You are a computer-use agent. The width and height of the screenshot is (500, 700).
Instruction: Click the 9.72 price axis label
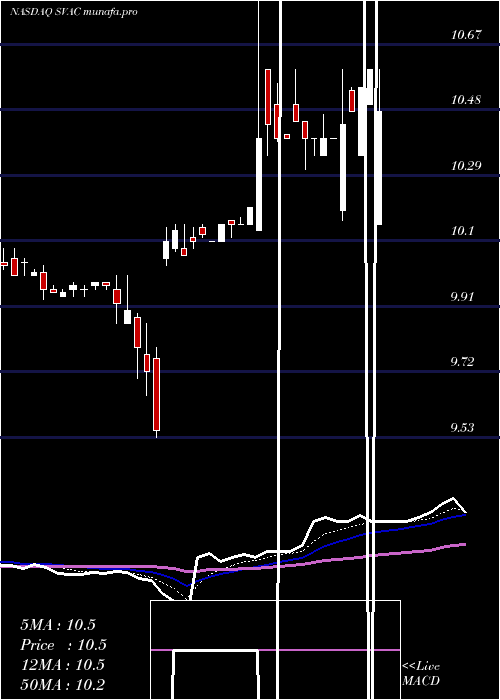464,362
